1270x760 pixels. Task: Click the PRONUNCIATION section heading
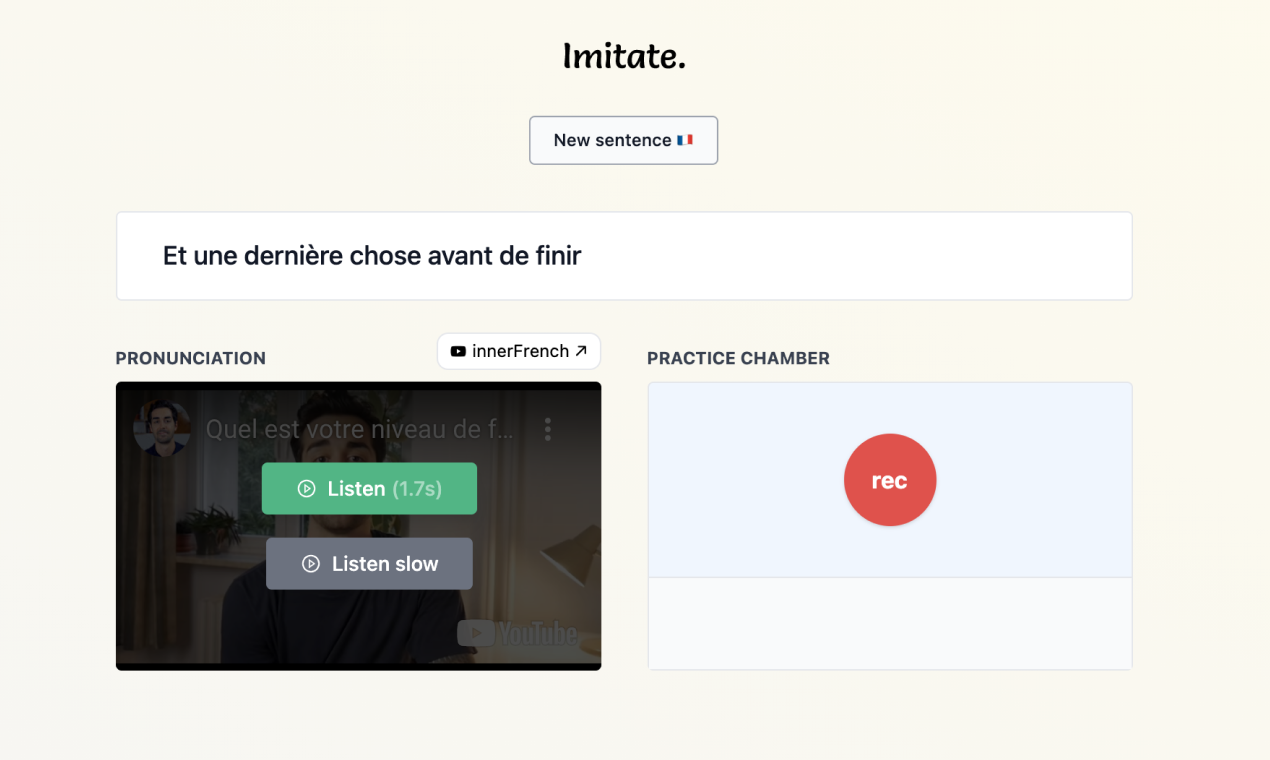pyautogui.click(x=190, y=358)
